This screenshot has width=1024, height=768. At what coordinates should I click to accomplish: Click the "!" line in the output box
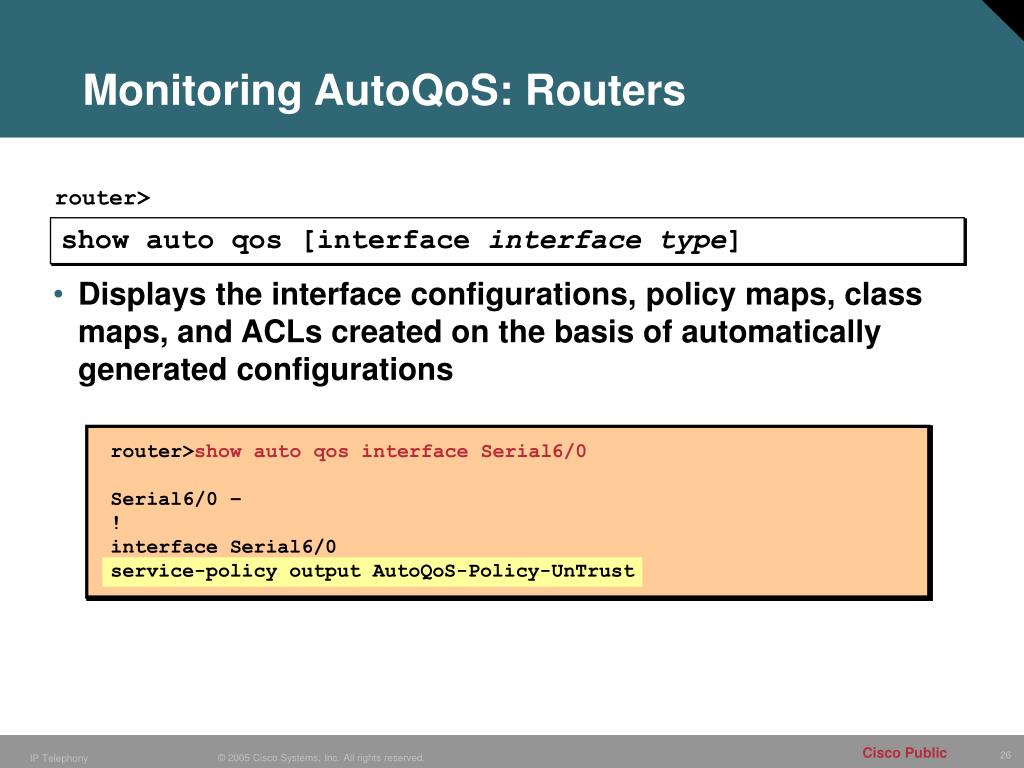tap(116, 522)
